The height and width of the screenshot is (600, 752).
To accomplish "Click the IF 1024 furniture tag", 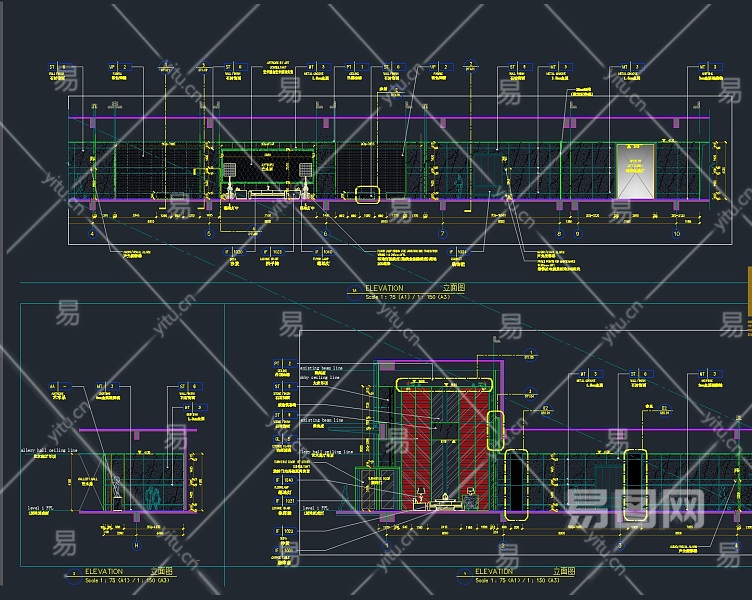I will [x=458, y=252].
